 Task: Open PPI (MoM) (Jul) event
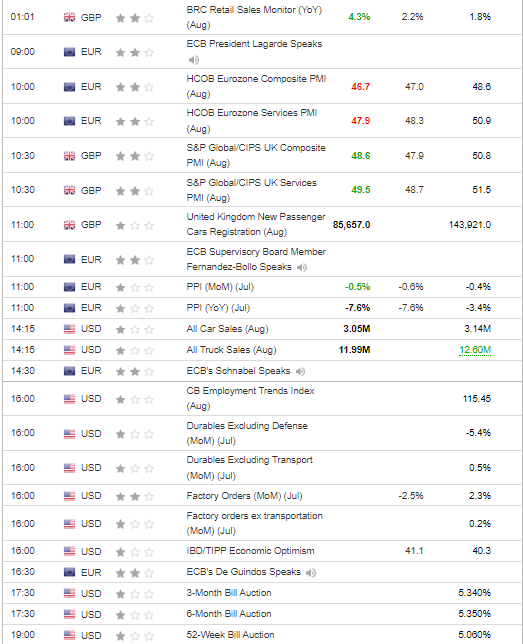[x=220, y=287]
